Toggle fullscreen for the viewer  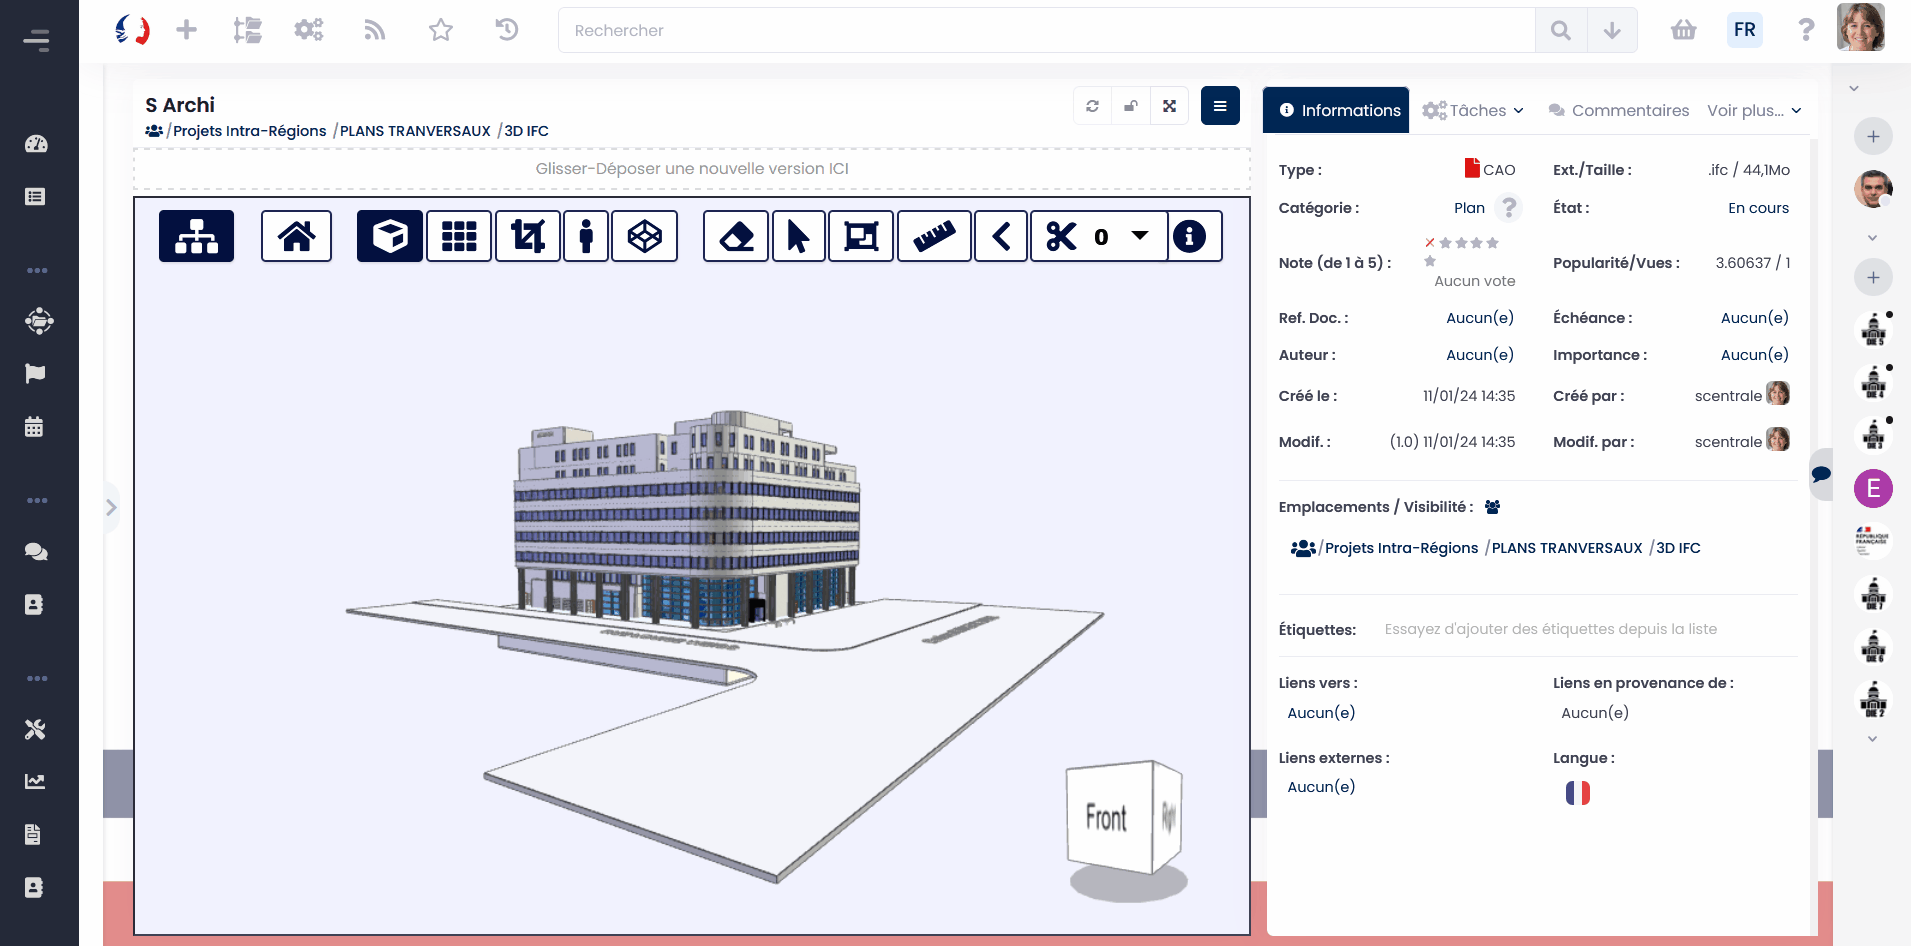(1169, 106)
